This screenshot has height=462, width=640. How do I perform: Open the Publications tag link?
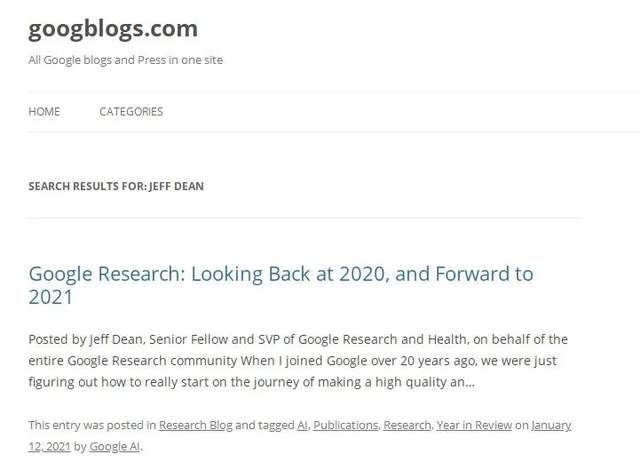pyautogui.click(x=346, y=425)
